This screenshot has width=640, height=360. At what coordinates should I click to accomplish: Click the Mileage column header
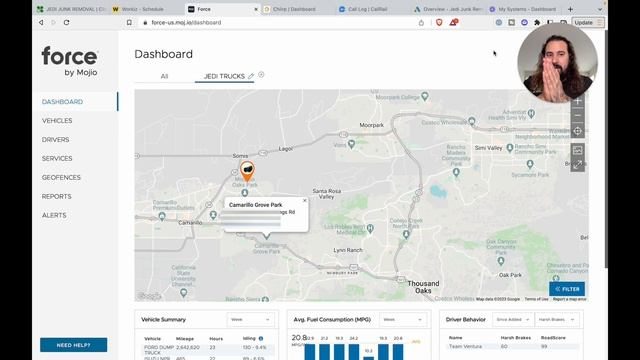click(184, 338)
